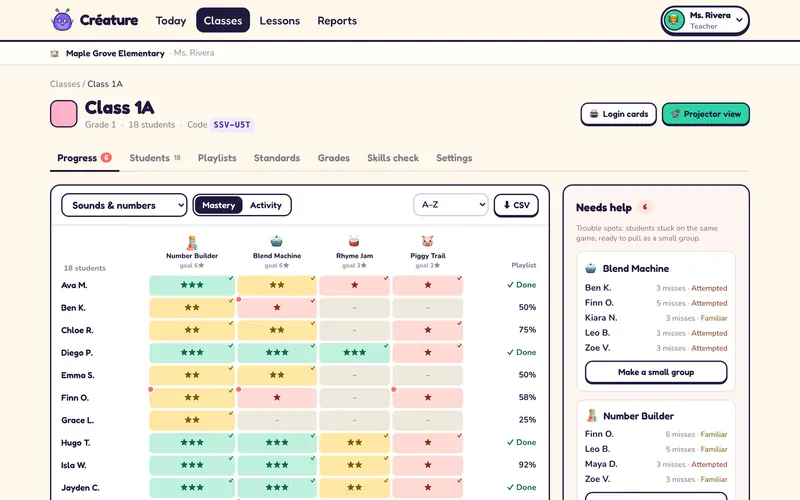This screenshot has width=800, height=500.
Task: Click Kiara N. in the Blend Machine help list
Action: [601, 317]
